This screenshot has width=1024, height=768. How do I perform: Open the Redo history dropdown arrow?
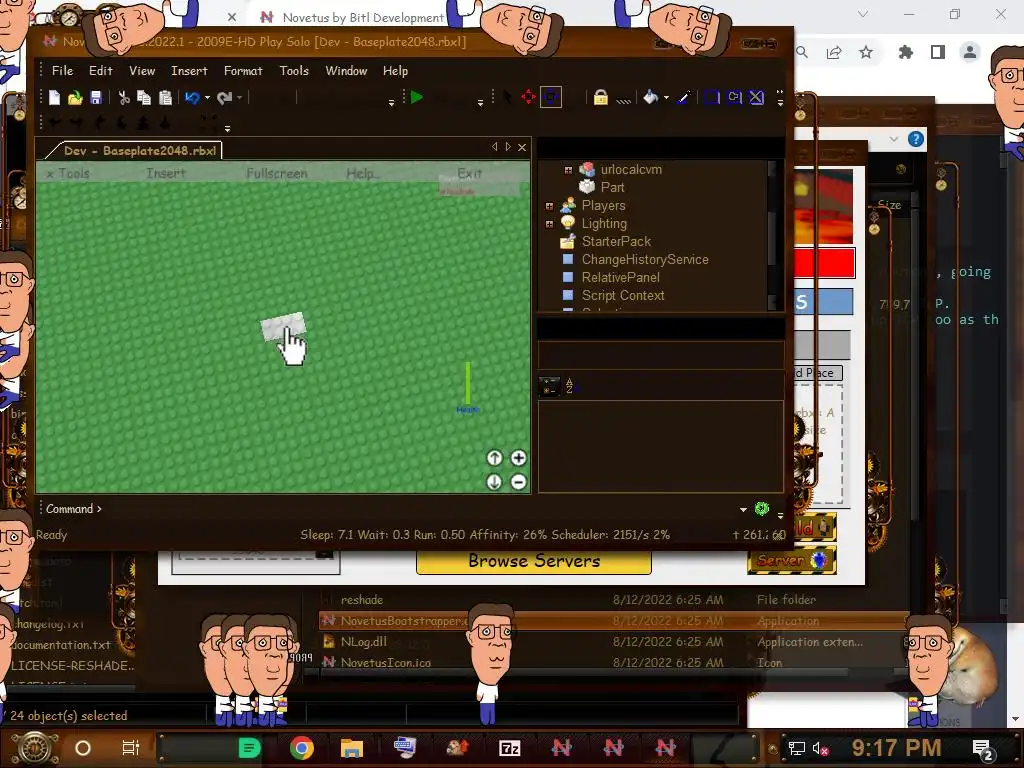(x=240, y=98)
